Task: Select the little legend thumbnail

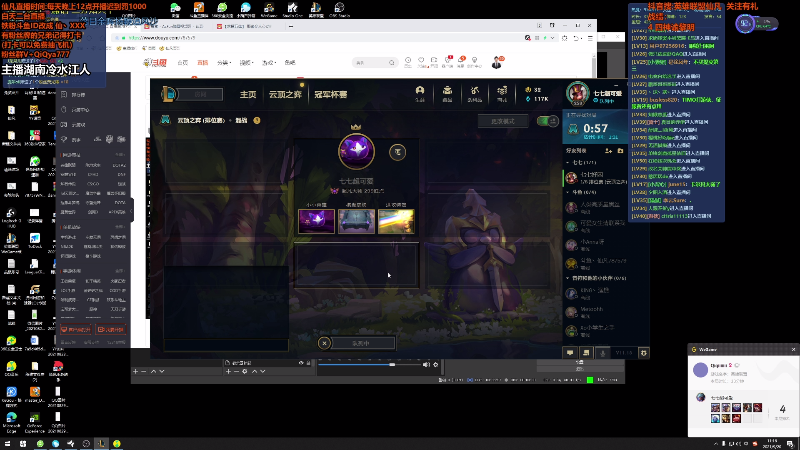Action: point(316,221)
